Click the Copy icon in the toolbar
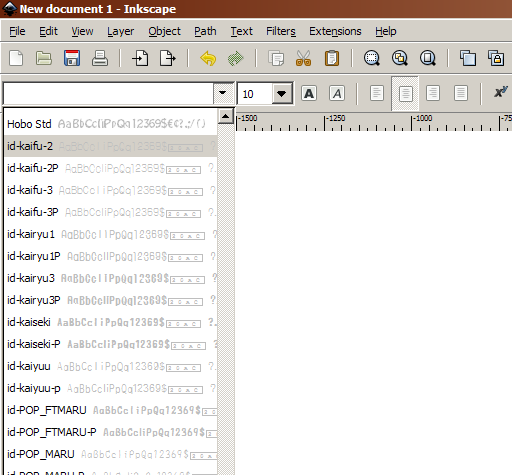This screenshot has height=475, width=512. coord(276,58)
